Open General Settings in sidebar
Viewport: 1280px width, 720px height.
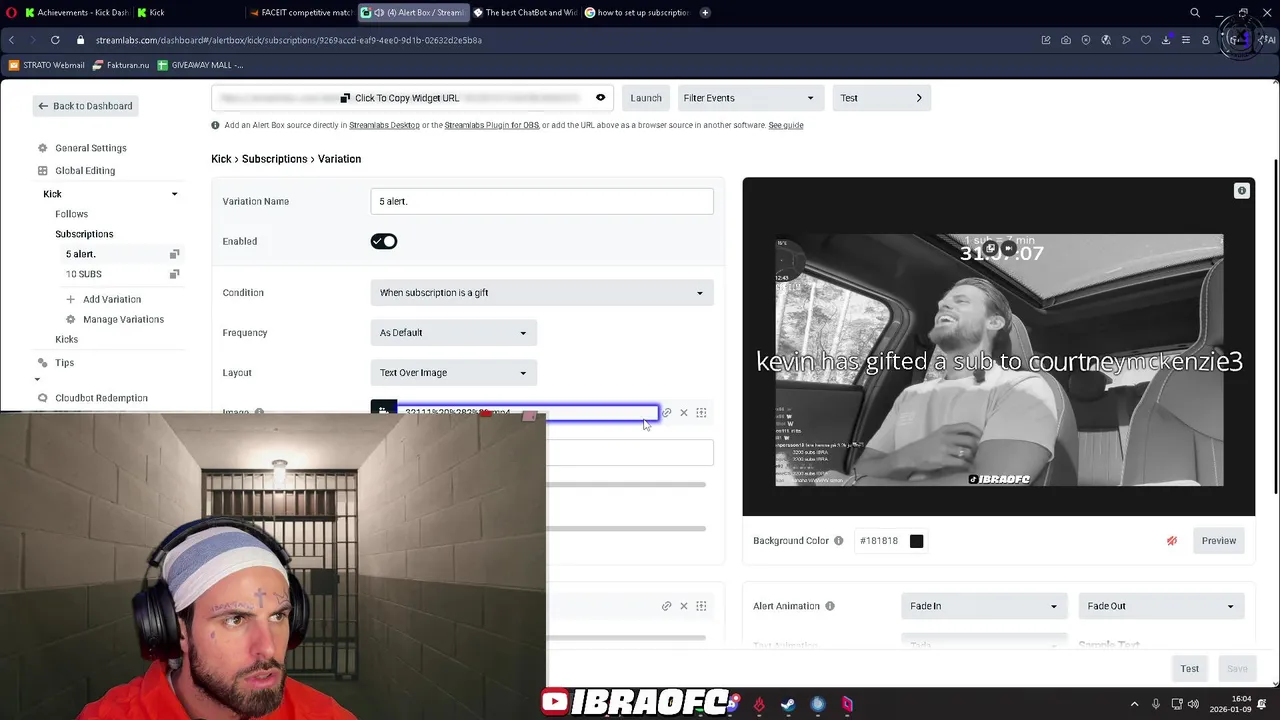tap(90, 148)
